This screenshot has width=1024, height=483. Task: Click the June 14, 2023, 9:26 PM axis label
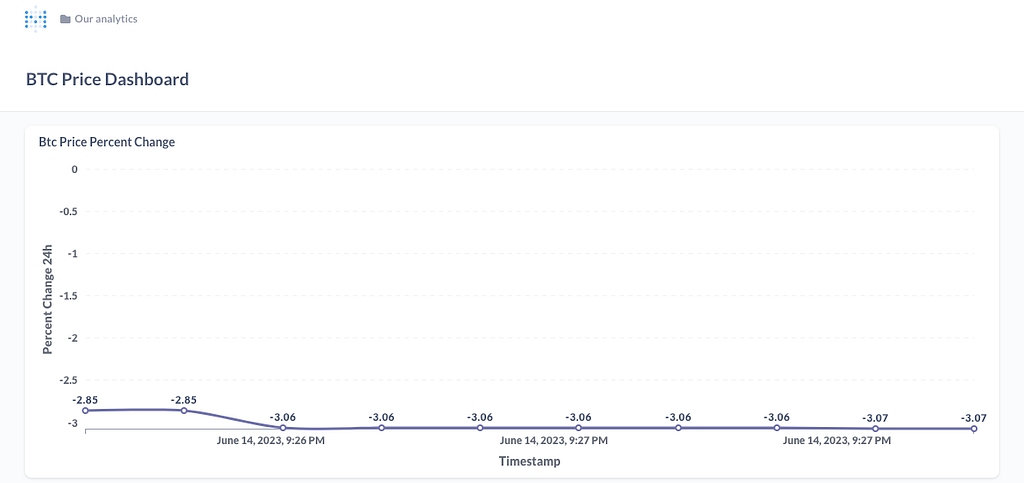click(x=271, y=441)
